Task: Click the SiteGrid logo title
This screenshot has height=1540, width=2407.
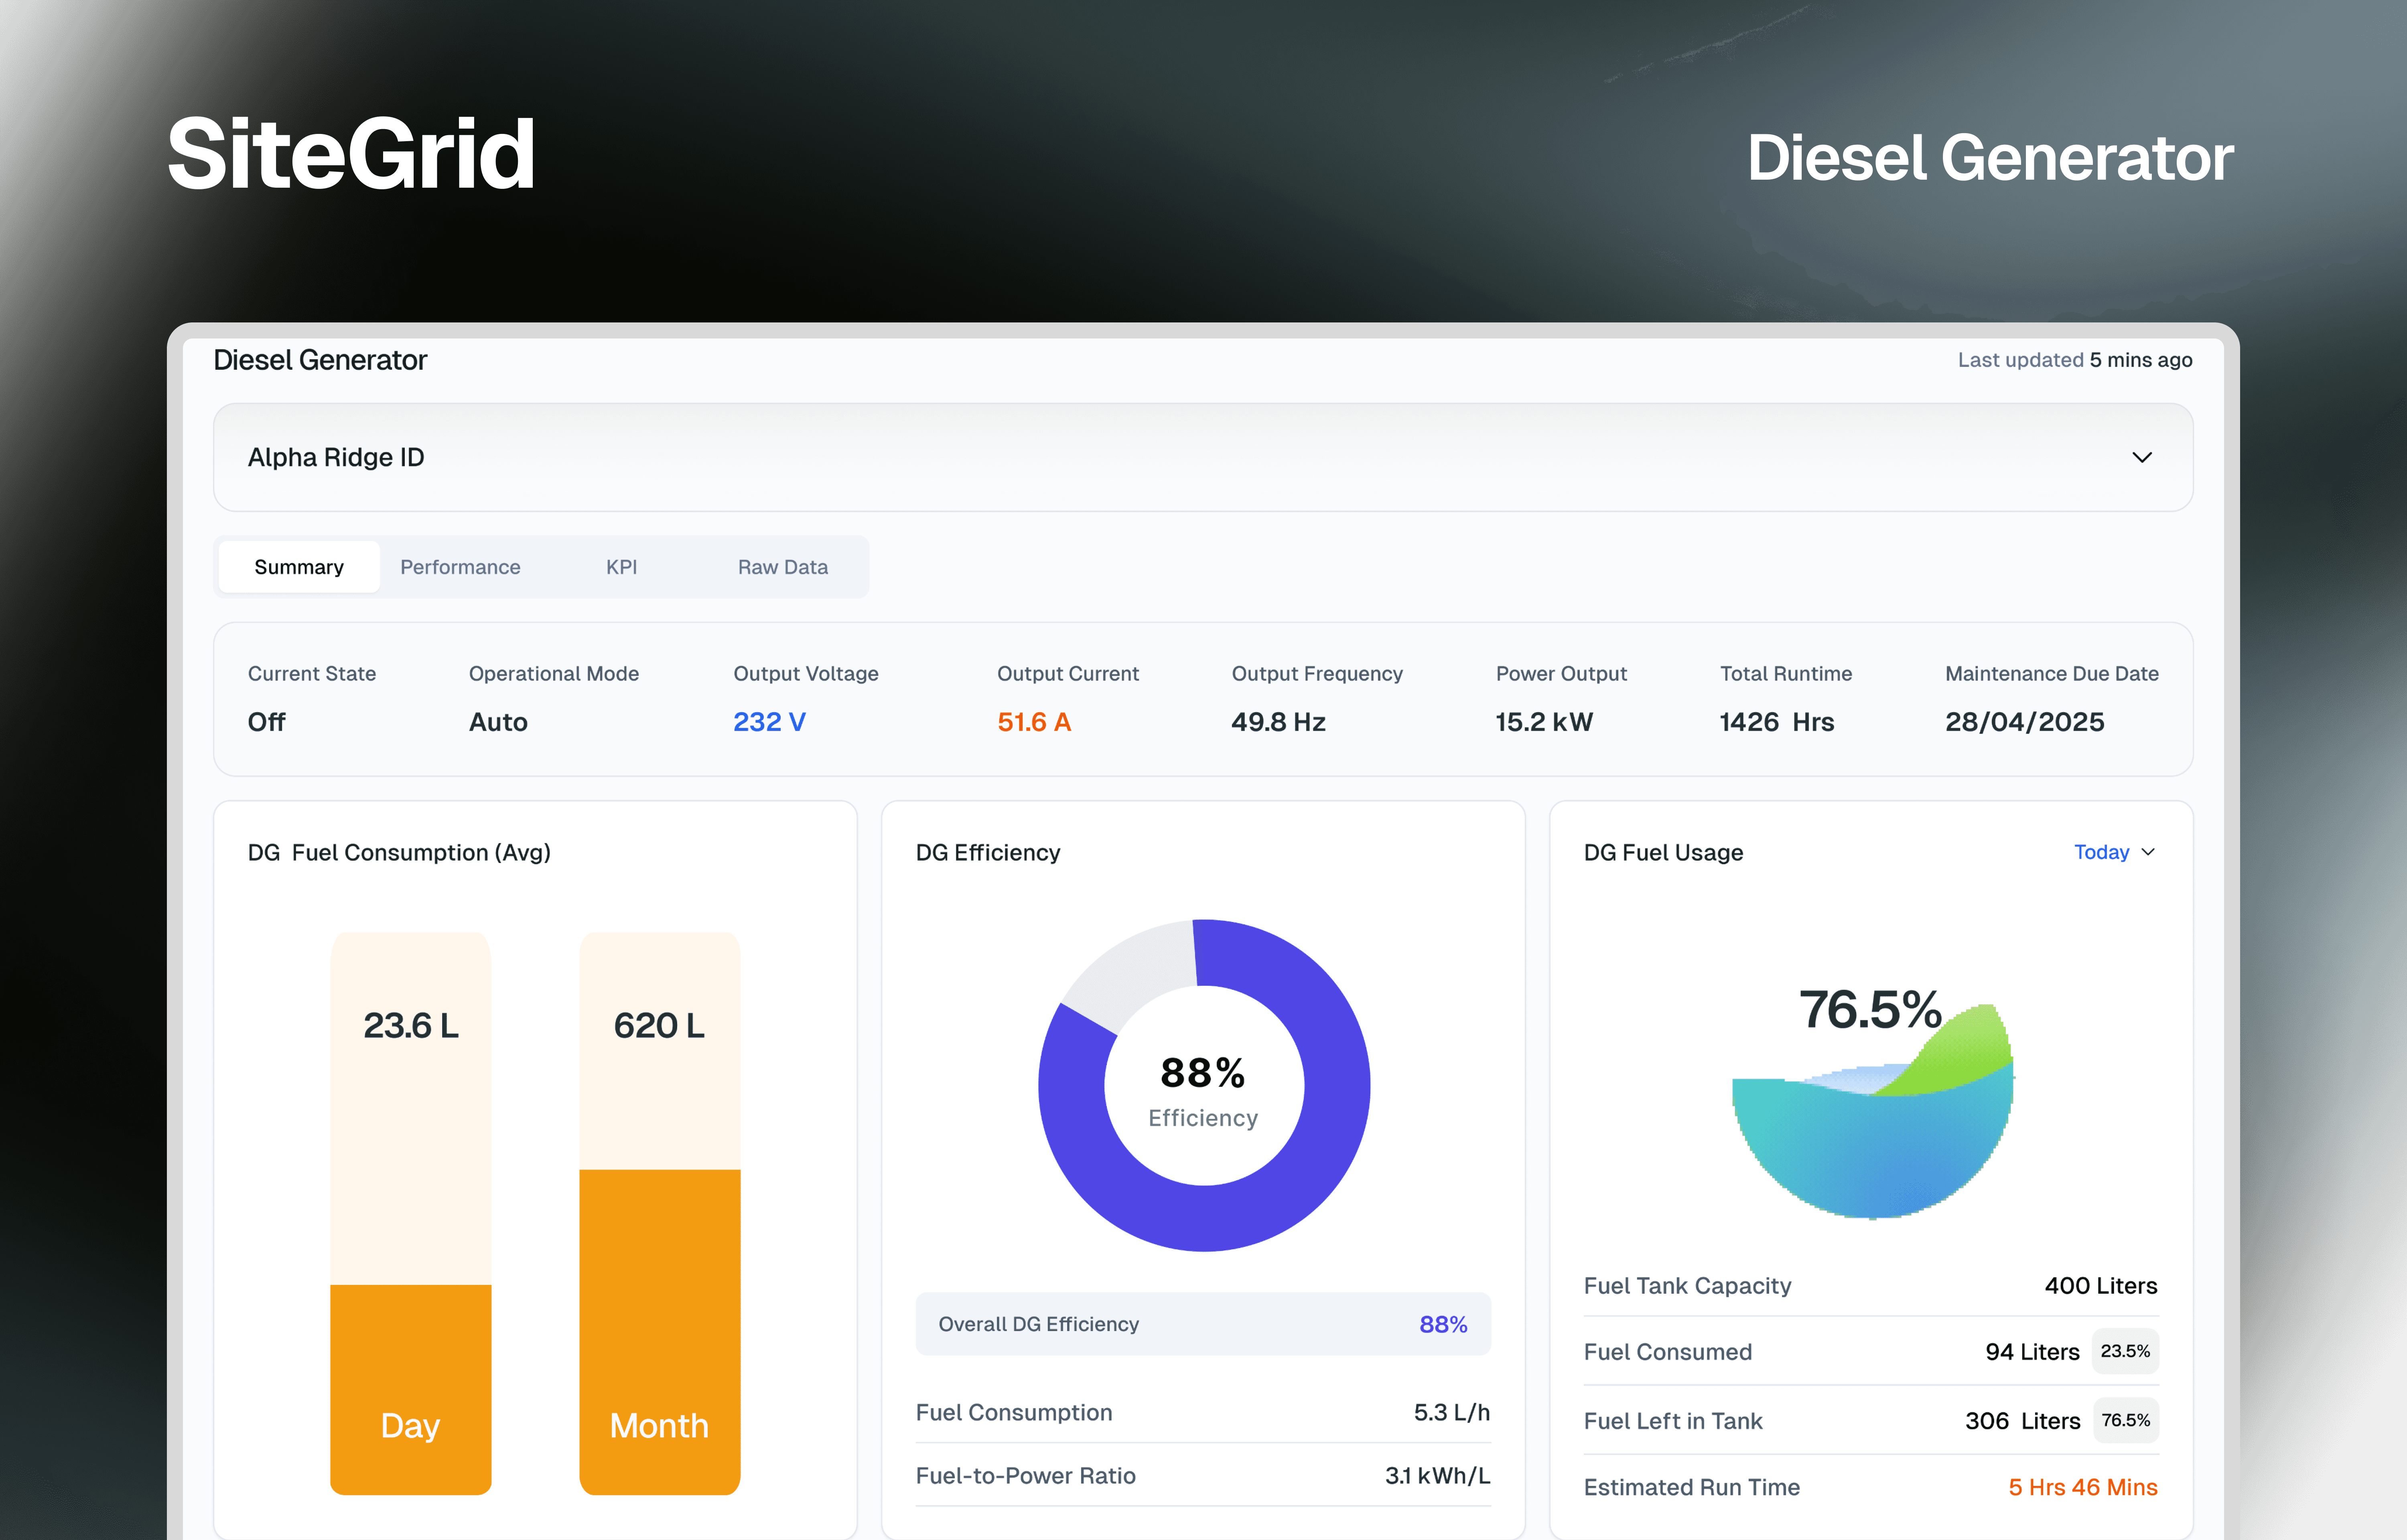Action: click(x=351, y=154)
